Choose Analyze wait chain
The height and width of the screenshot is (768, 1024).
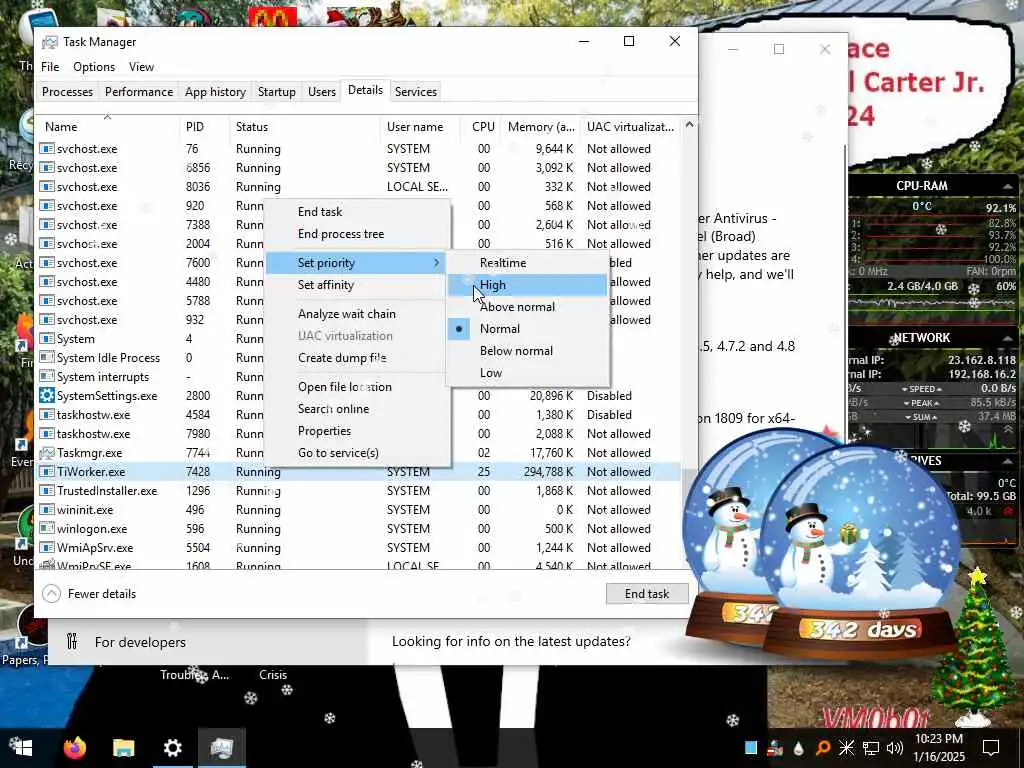coord(357,313)
